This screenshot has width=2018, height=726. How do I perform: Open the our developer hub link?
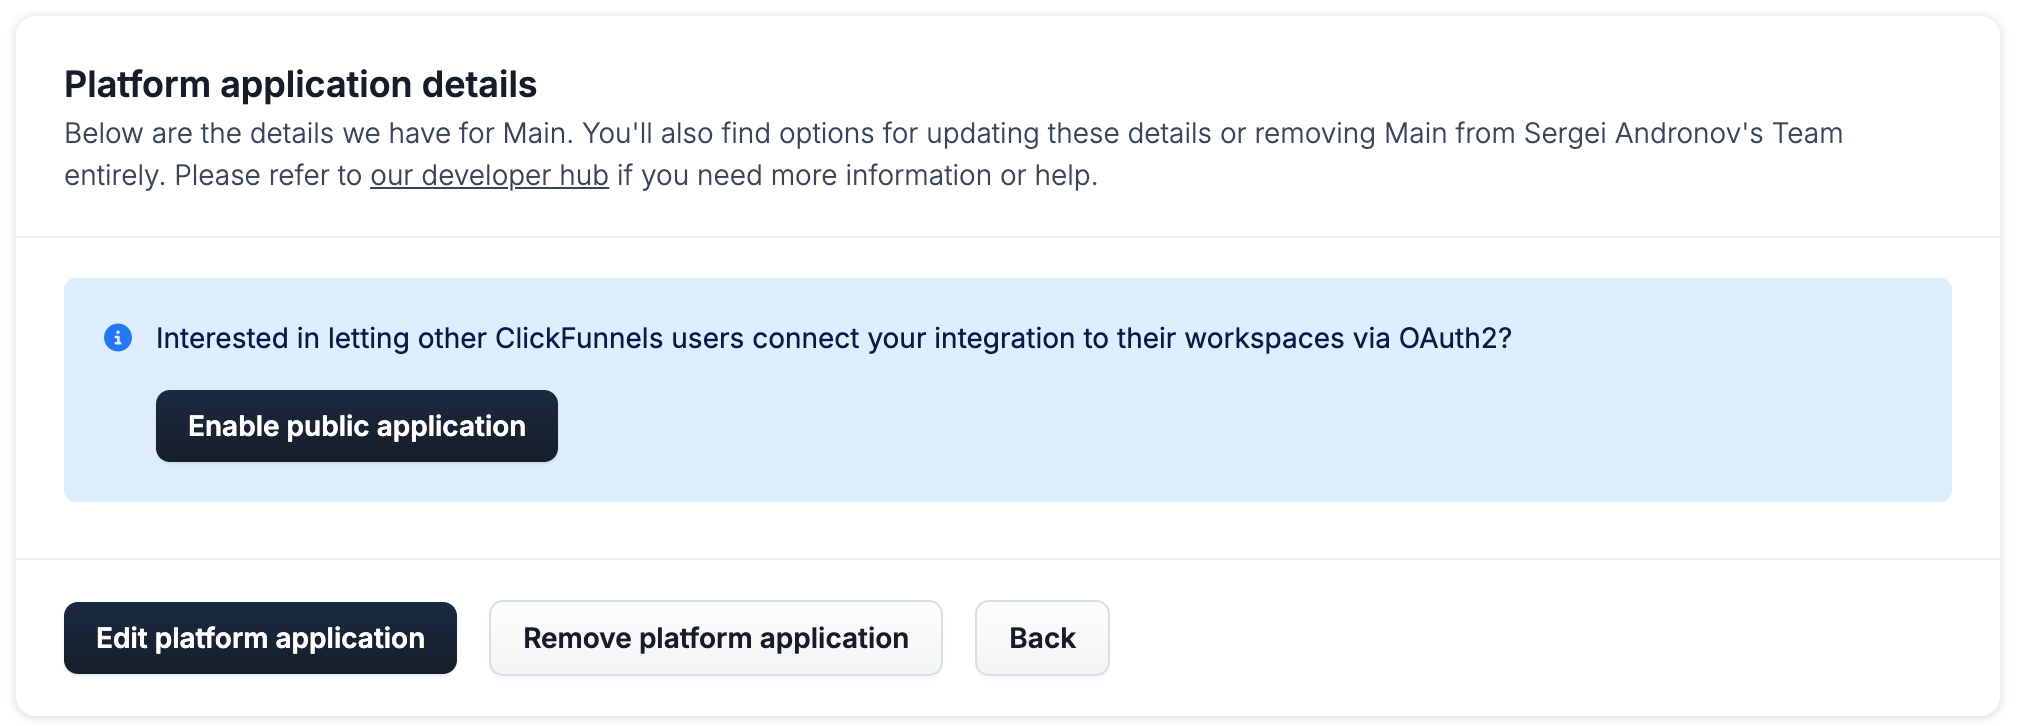[x=489, y=175]
